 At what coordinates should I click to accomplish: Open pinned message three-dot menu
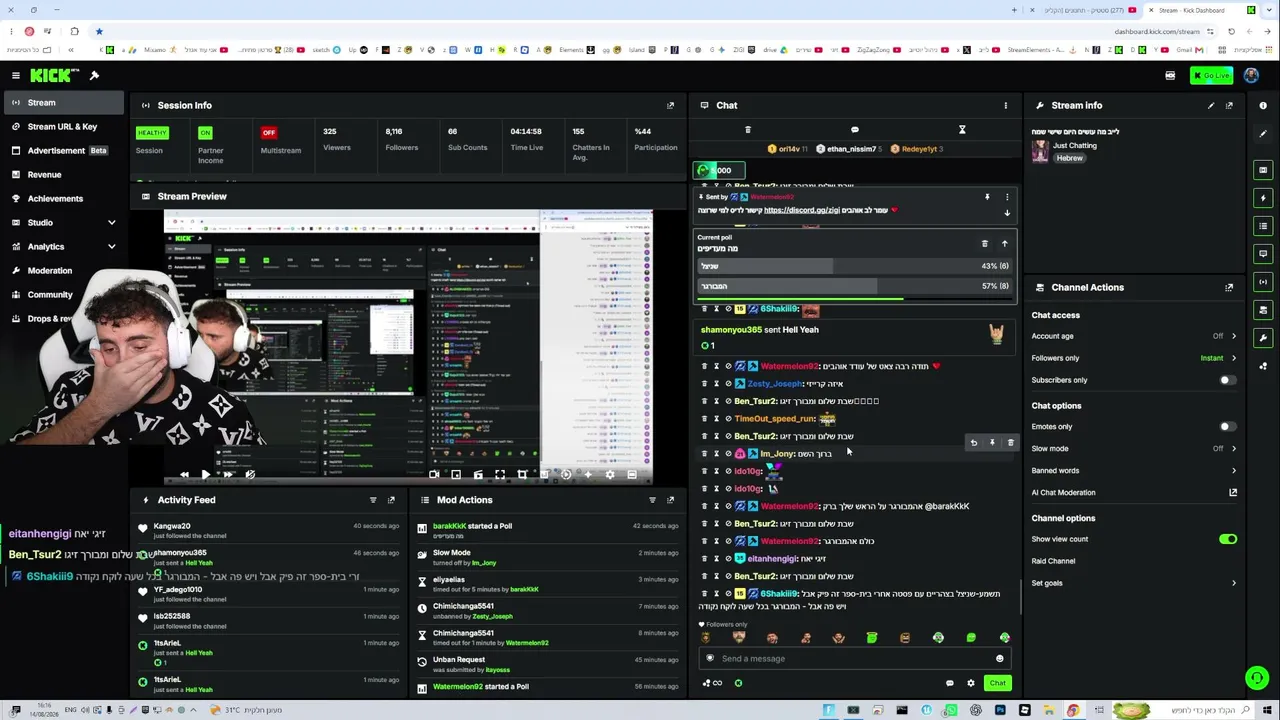tap(1007, 197)
